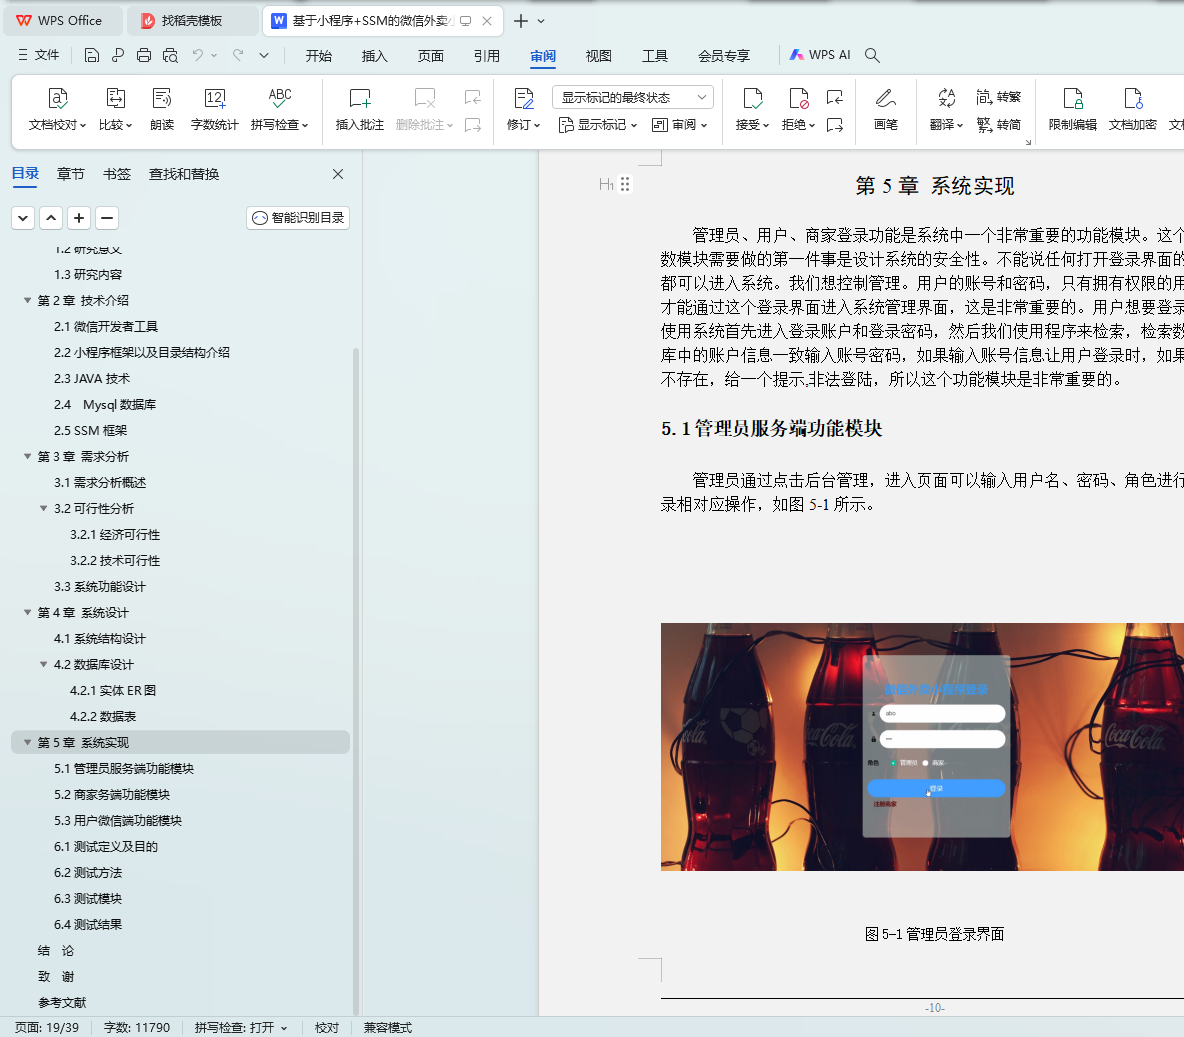Jump to 5.1 管理员服务端功能模块 in outline
1184x1037 pixels.
click(124, 768)
